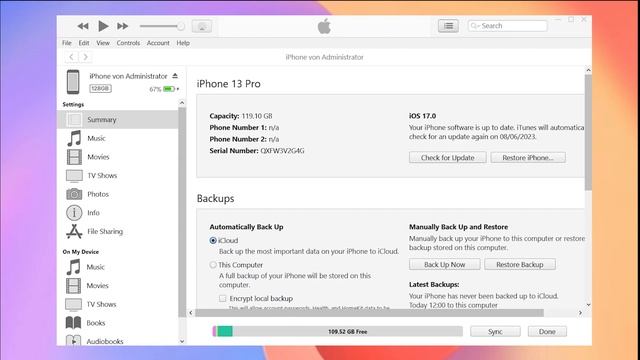The height and width of the screenshot is (360, 640).
Task: Click the Serial Number value
Action: tap(282, 151)
